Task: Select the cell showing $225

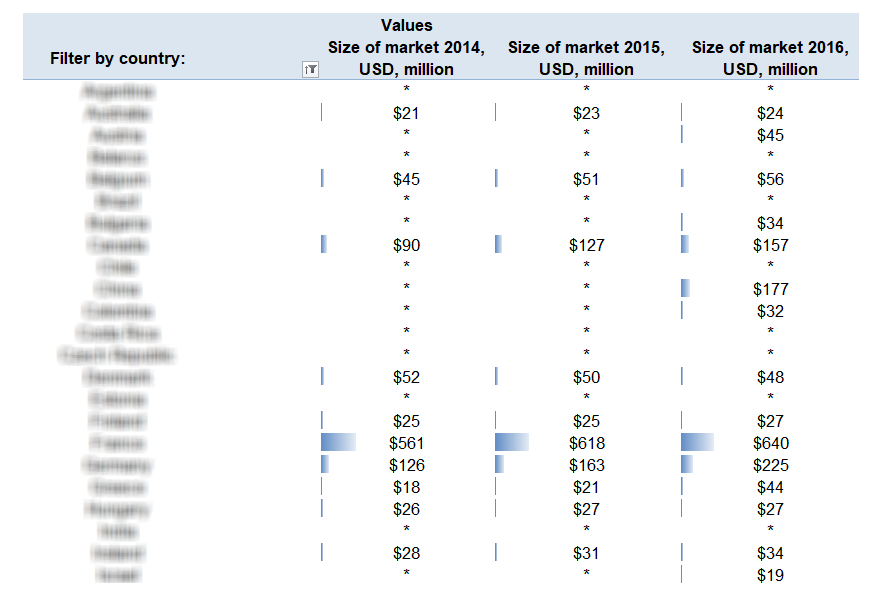Action: 770,465
